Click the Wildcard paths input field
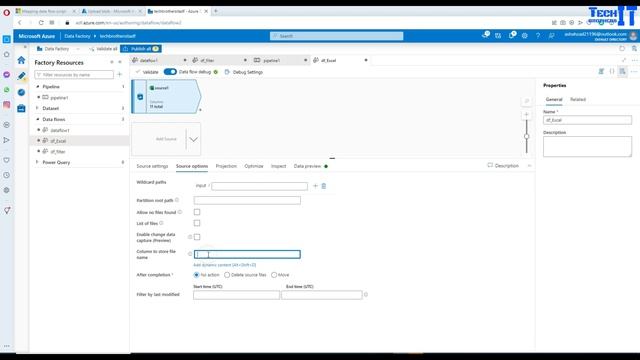Image resolution: width=640 pixels, height=360 pixels. point(259,186)
